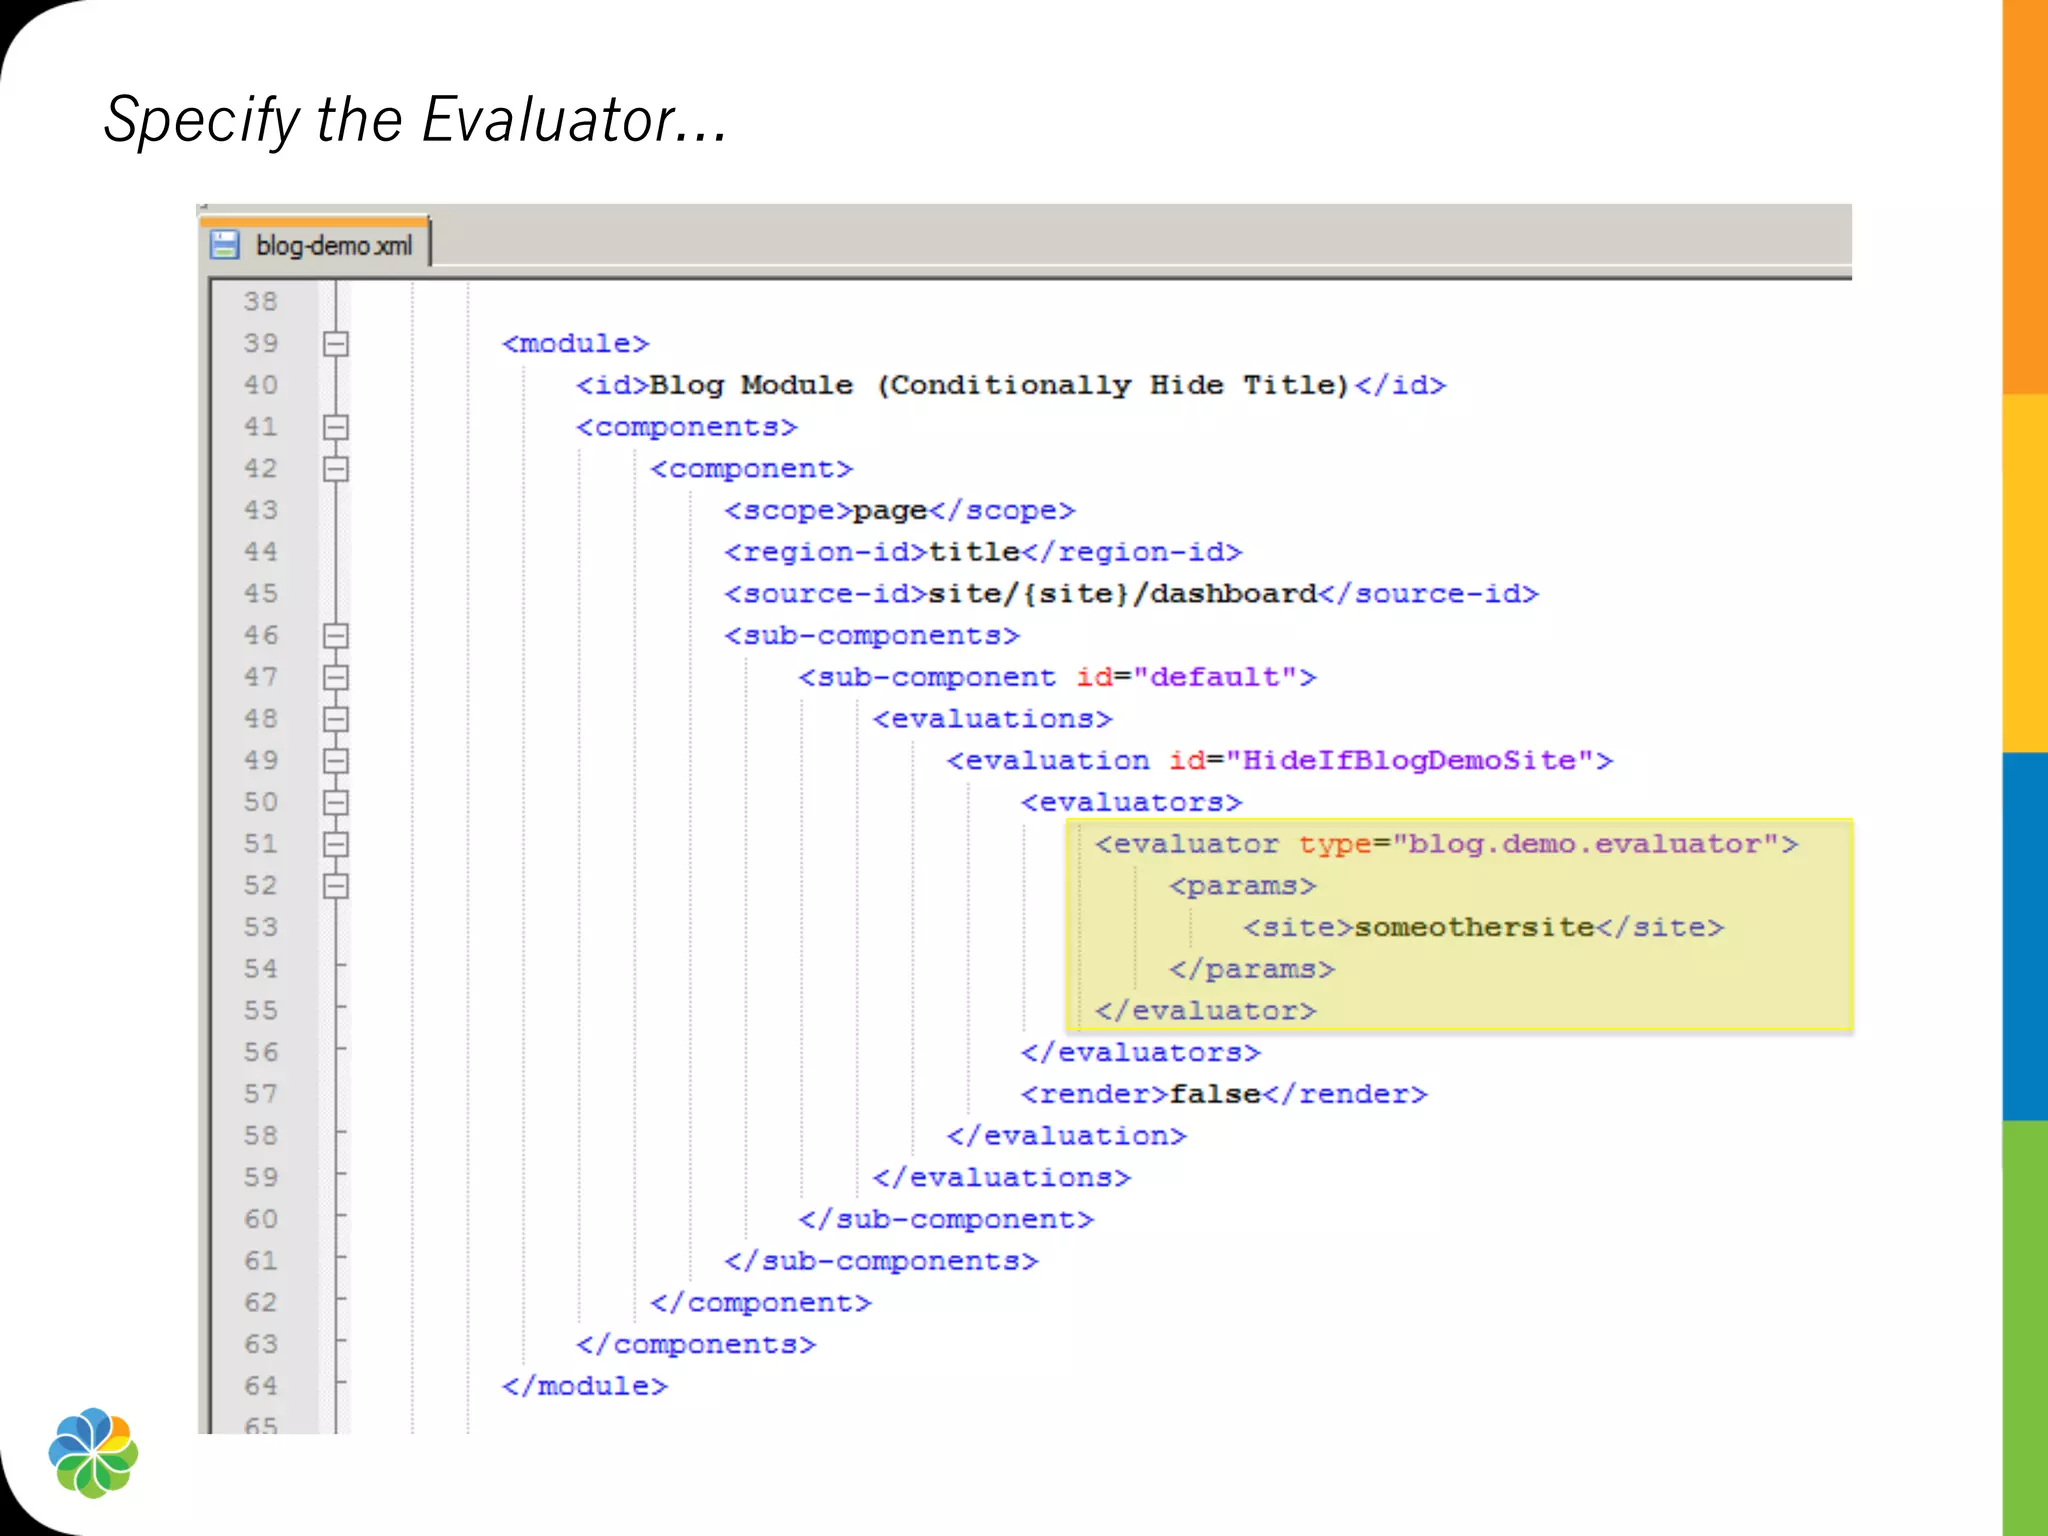Click the closing </module> tag
Screen dimensions: 2048x1536
585,1386
